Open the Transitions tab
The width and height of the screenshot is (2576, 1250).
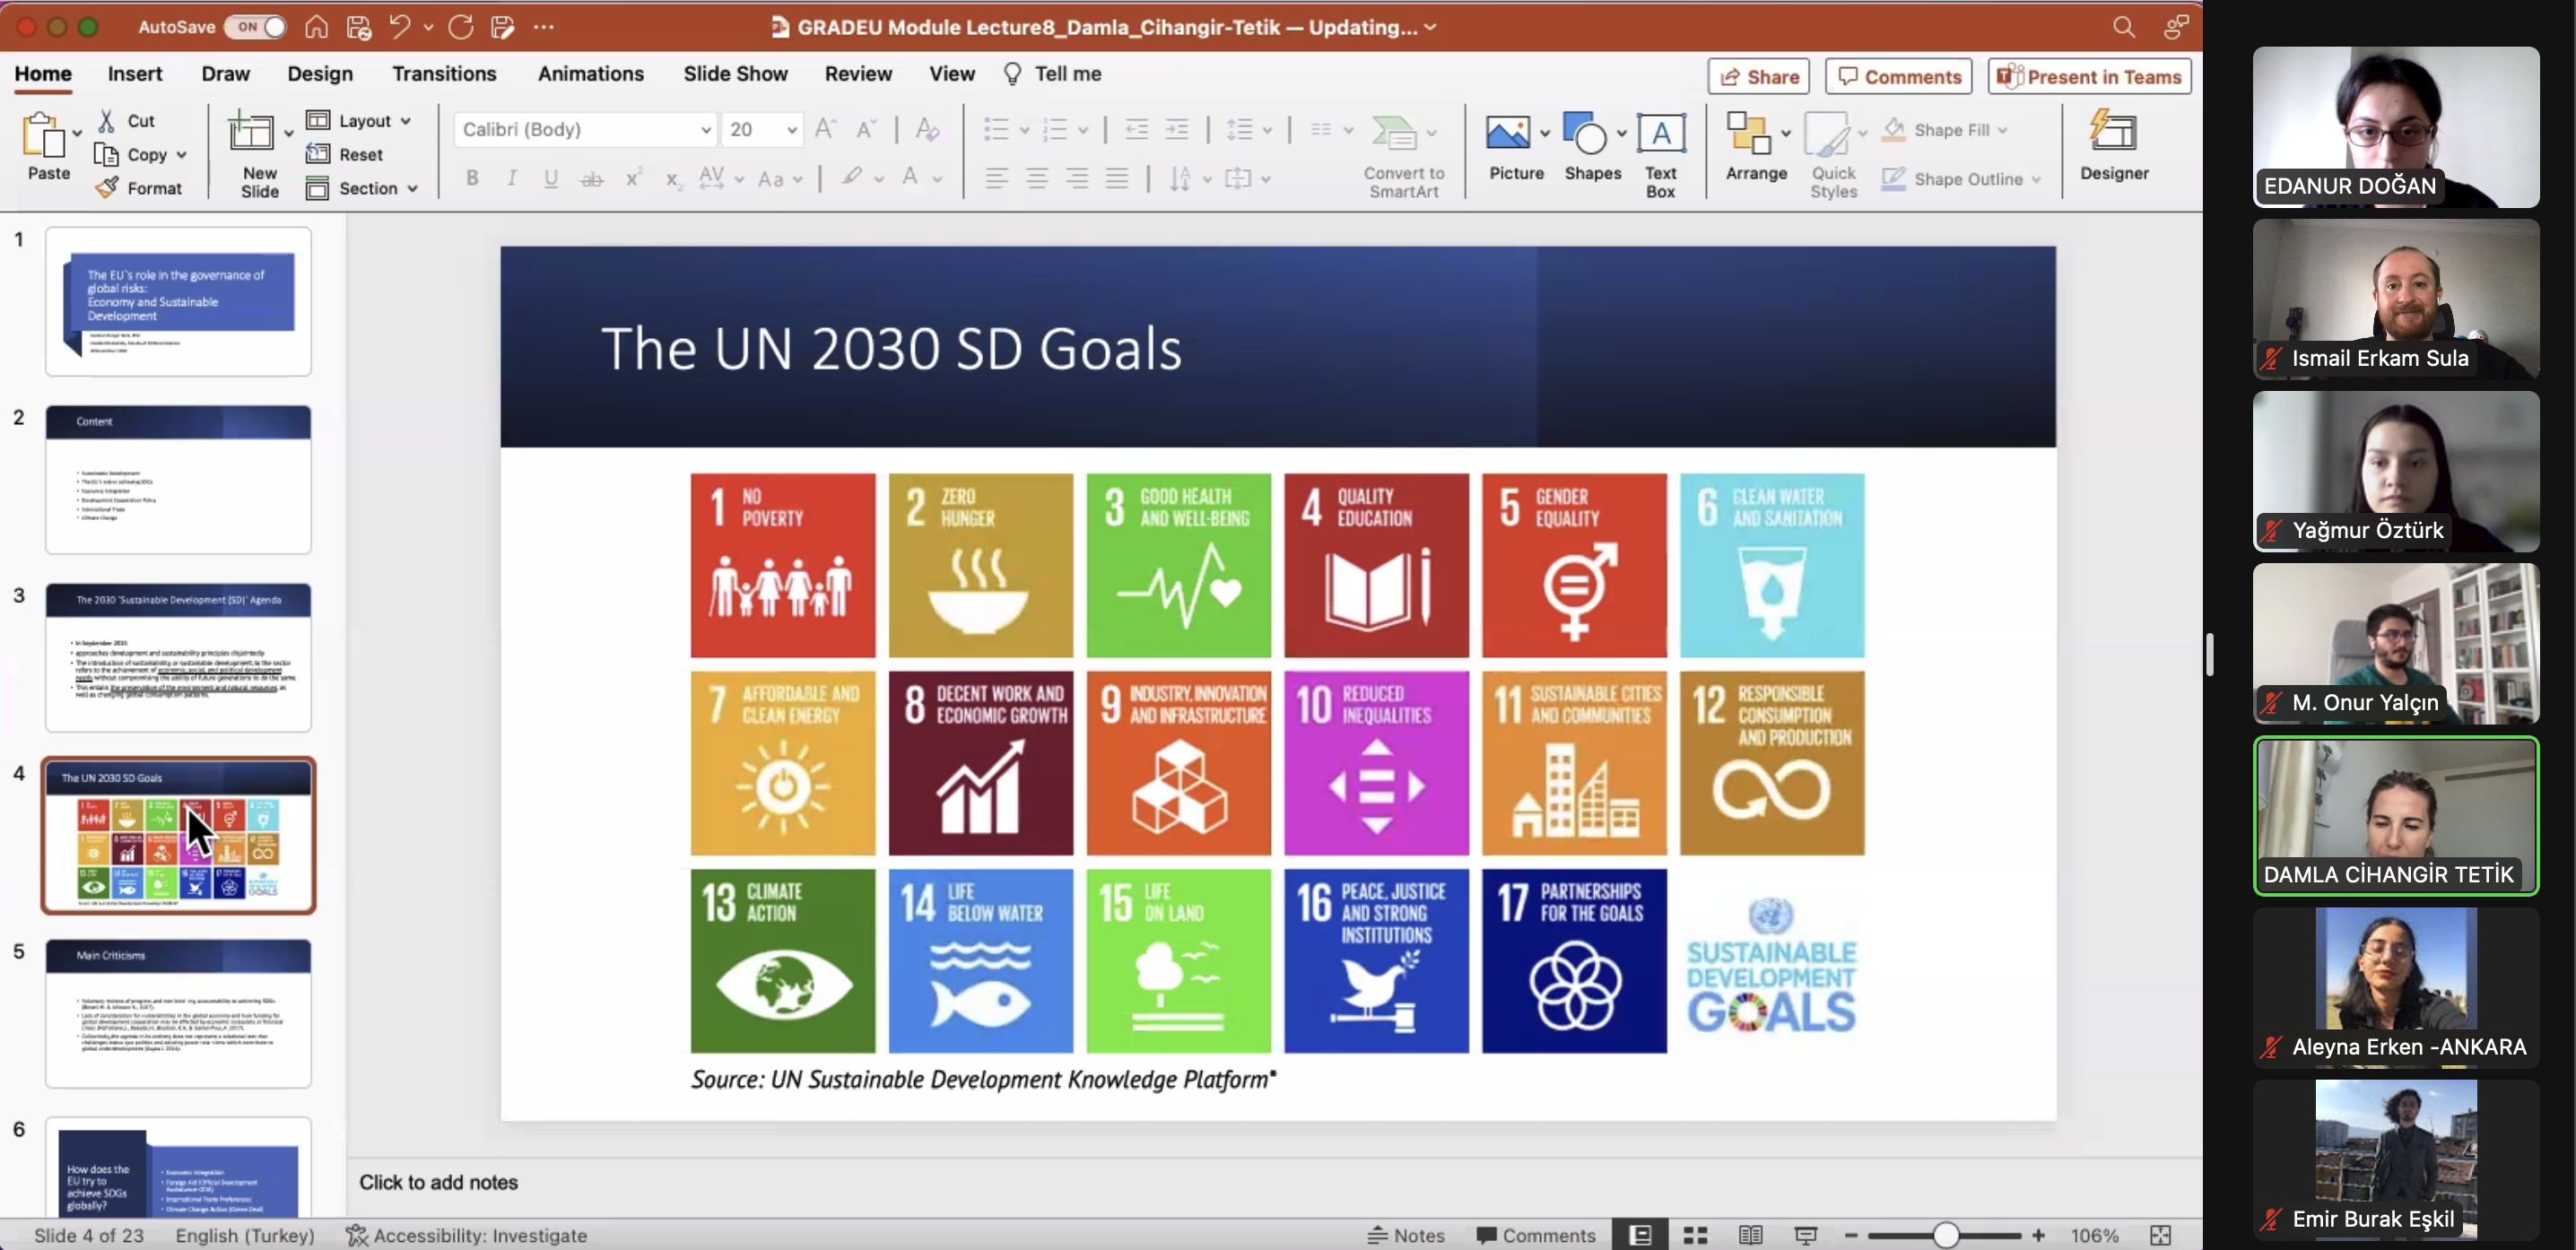click(444, 74)
